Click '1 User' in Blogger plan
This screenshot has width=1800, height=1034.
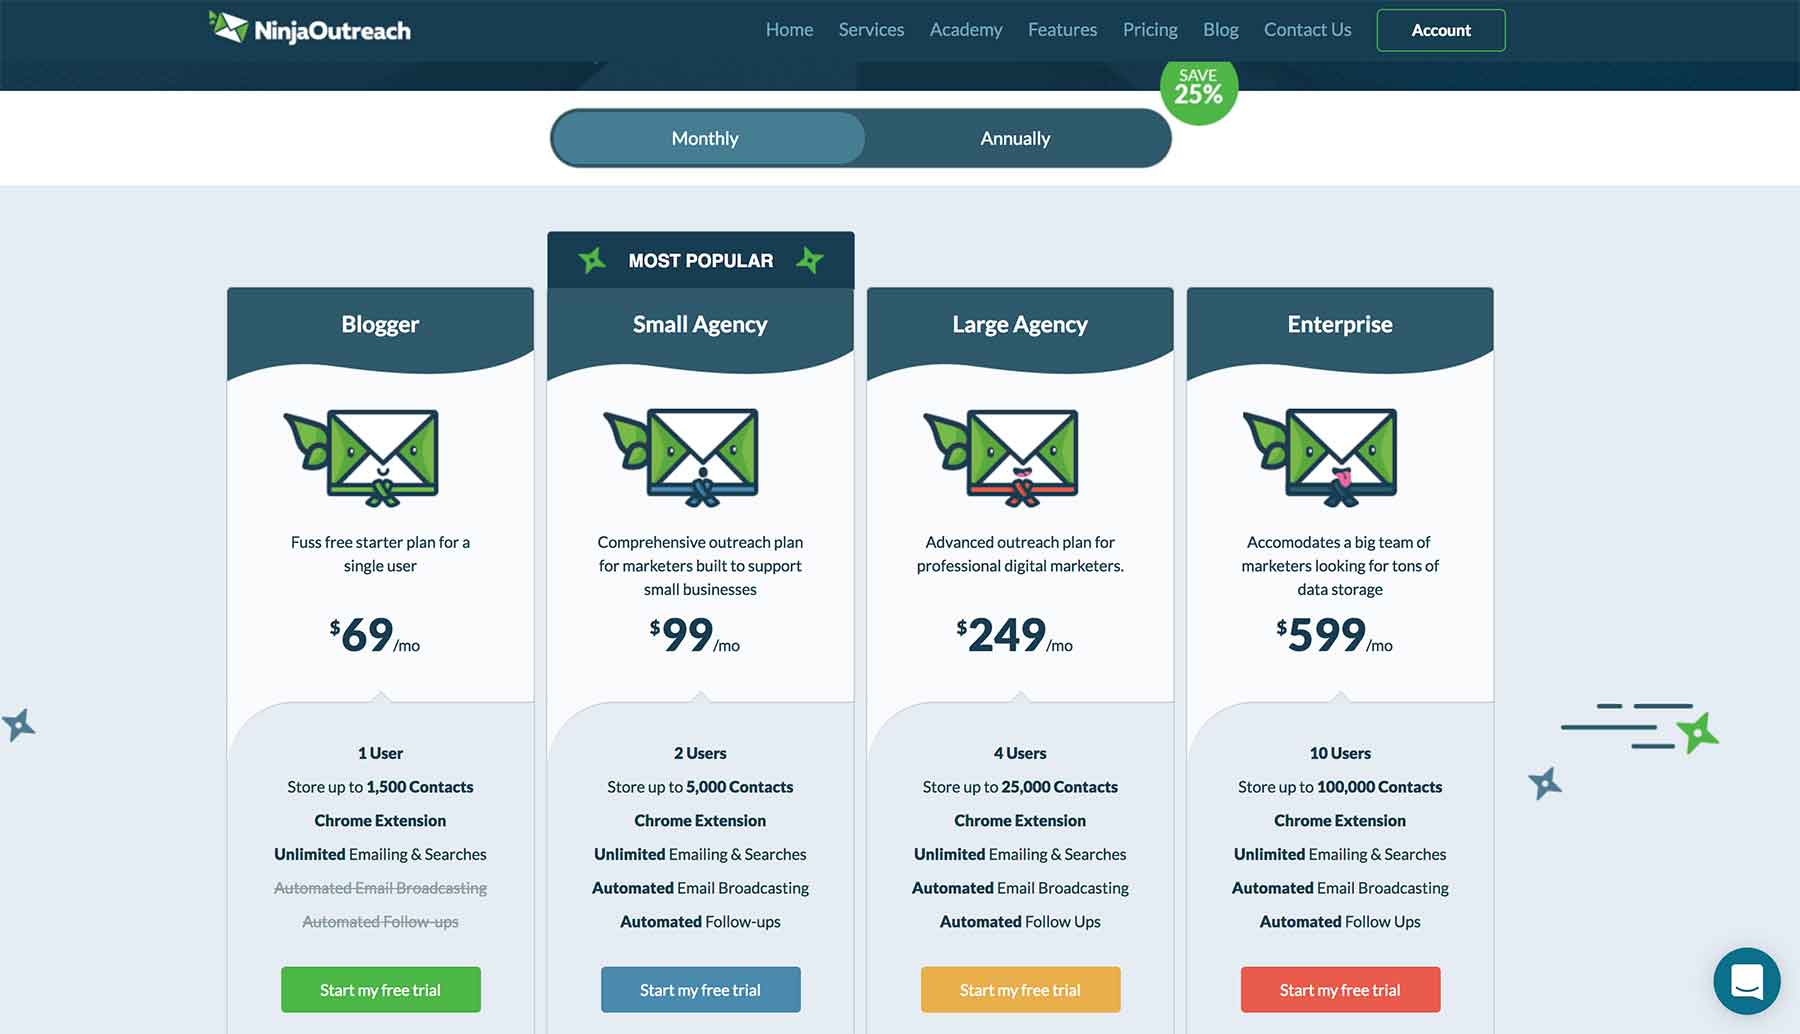pos(380,753)
